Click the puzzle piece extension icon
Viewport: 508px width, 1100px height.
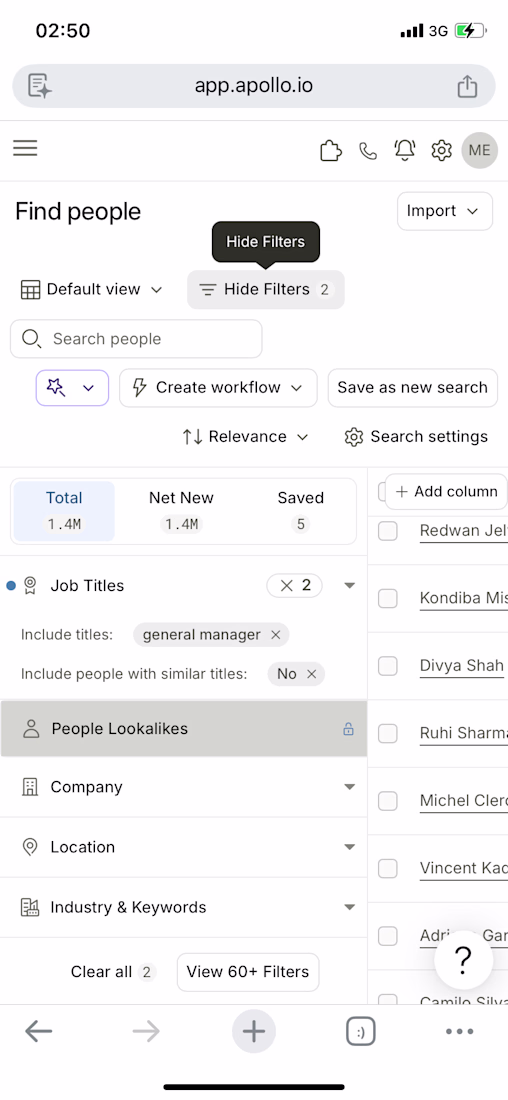coord(330,151)
